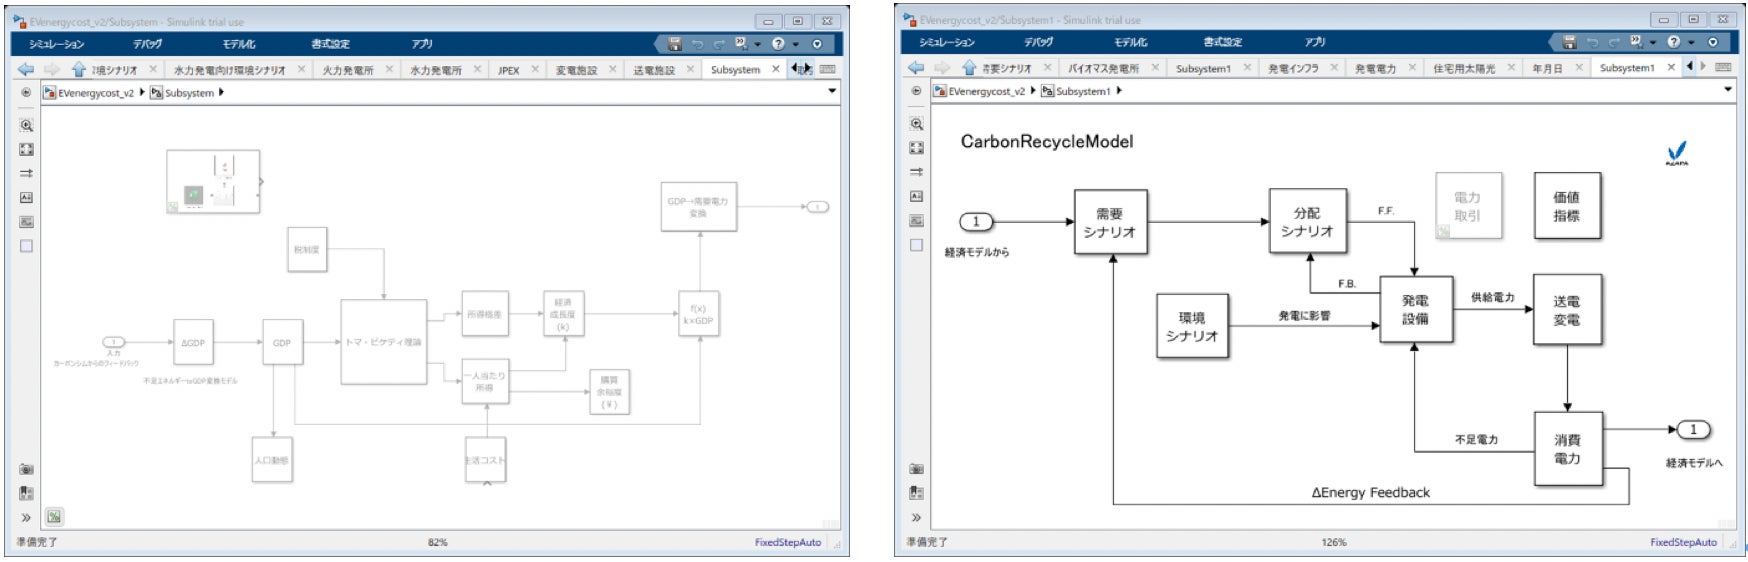Open the Help dropdown arrow in right window
Screen dimensions: 1748x562
[1691, 42]
